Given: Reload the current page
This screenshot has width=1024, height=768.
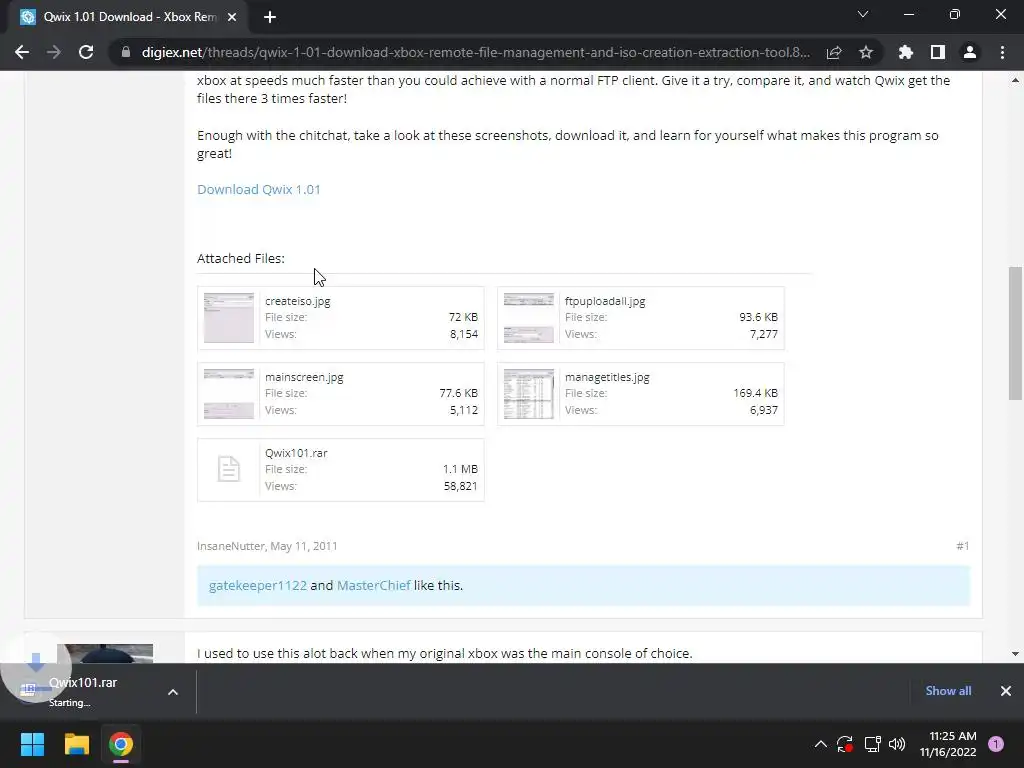Looking at the screenshot, I should click(86, 52).
